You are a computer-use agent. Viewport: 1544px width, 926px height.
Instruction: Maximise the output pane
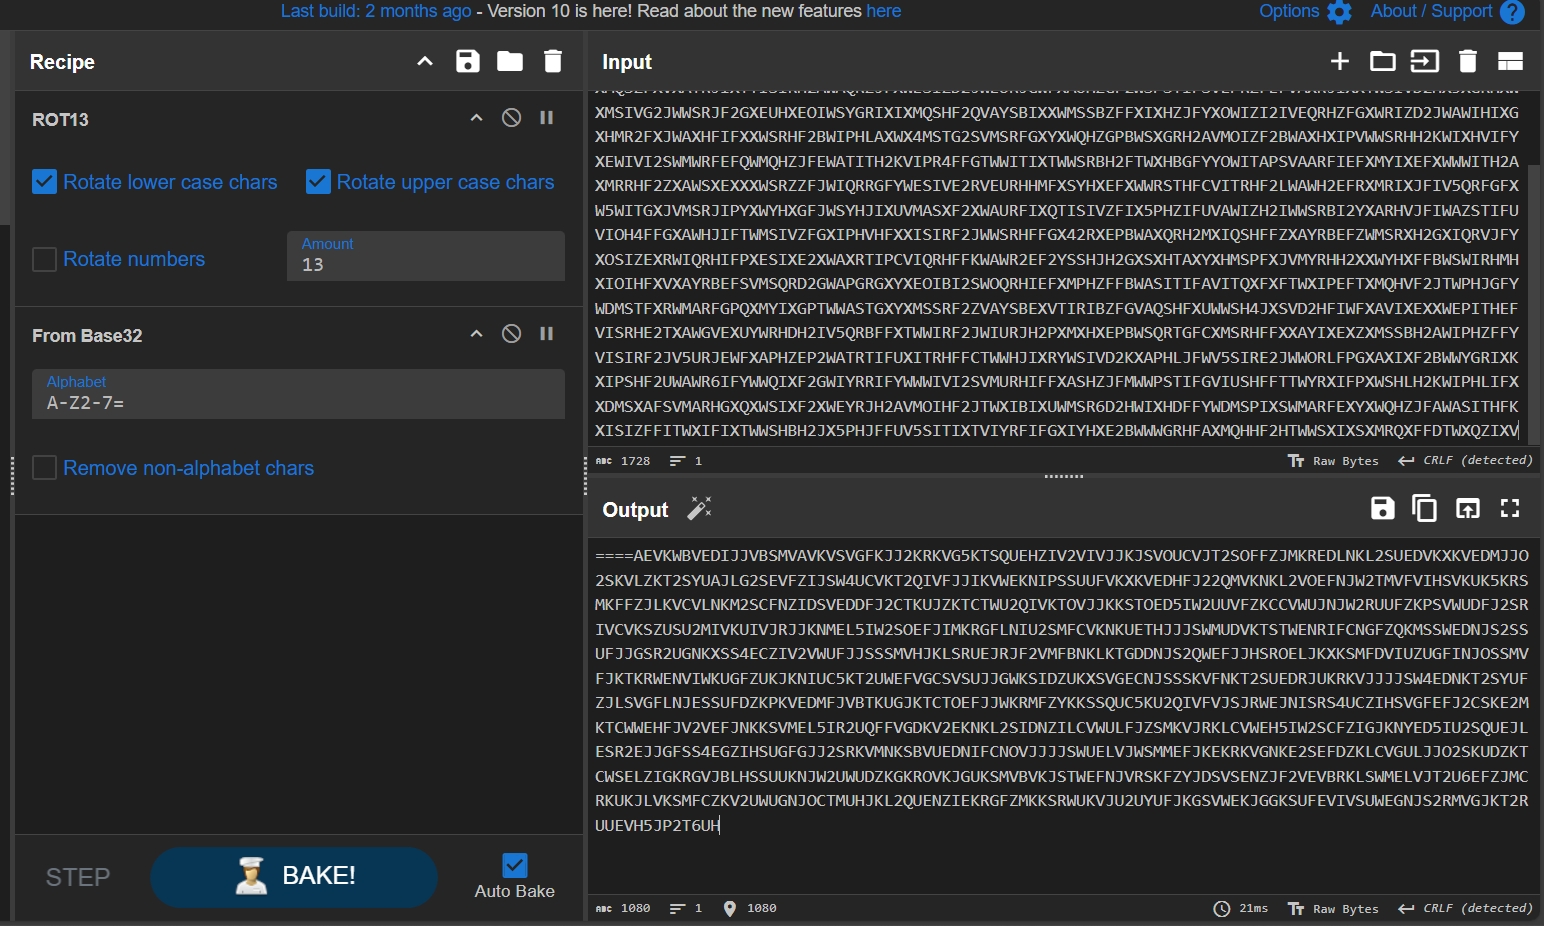coord(1509,509)
